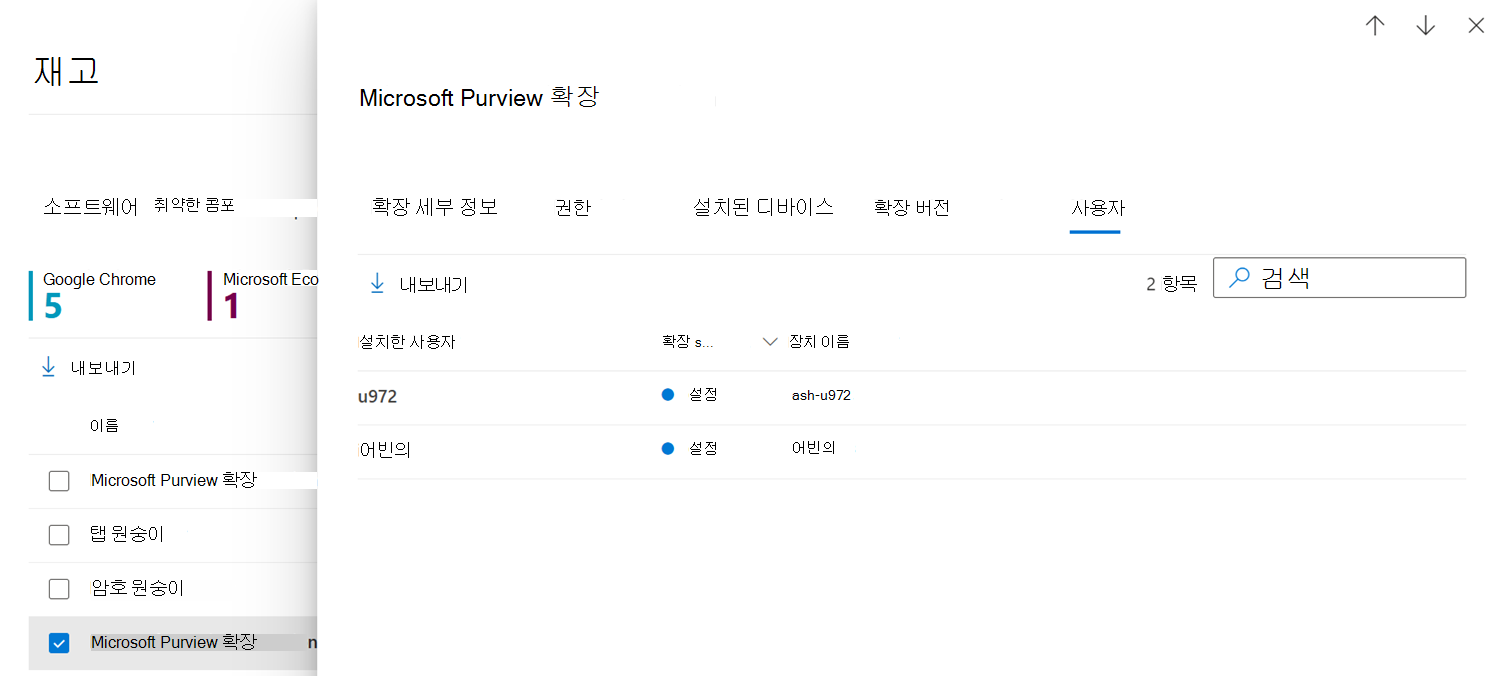Click the magnifier icon in the 검색 box

[x=1239, y=278]
